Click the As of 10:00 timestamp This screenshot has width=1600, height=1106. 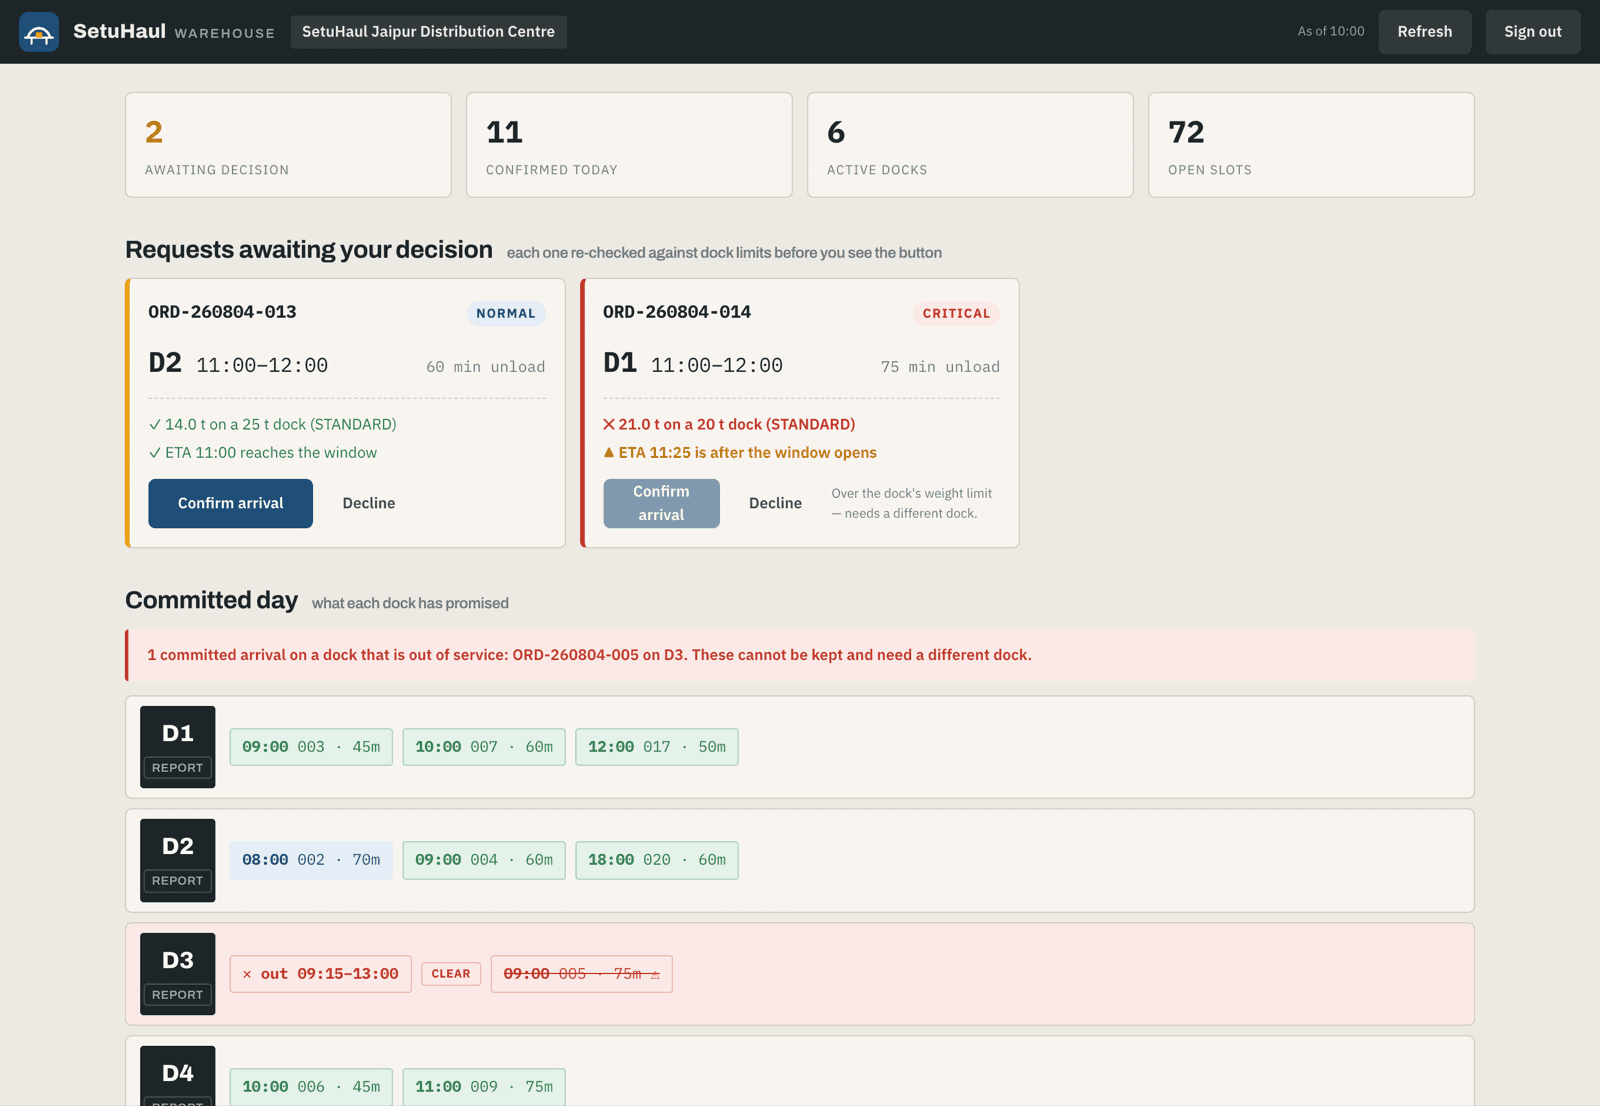[1331, 32]
